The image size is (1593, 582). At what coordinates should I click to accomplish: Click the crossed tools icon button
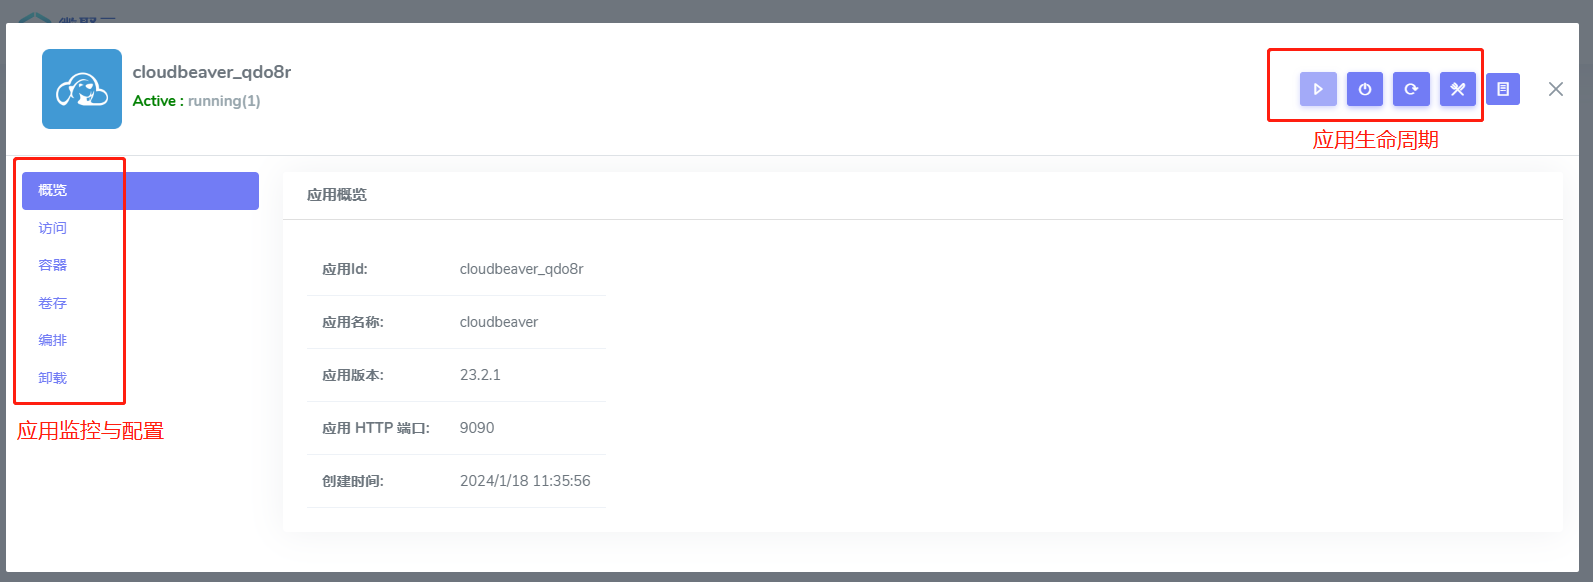pos(1458,89)
